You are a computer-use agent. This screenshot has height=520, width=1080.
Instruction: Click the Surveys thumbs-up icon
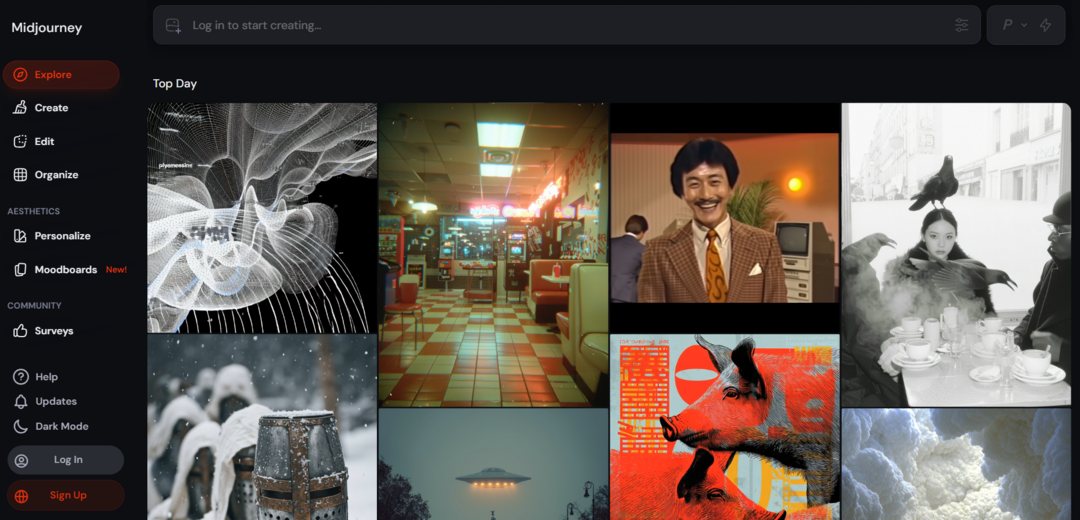(x=20, y=331)
